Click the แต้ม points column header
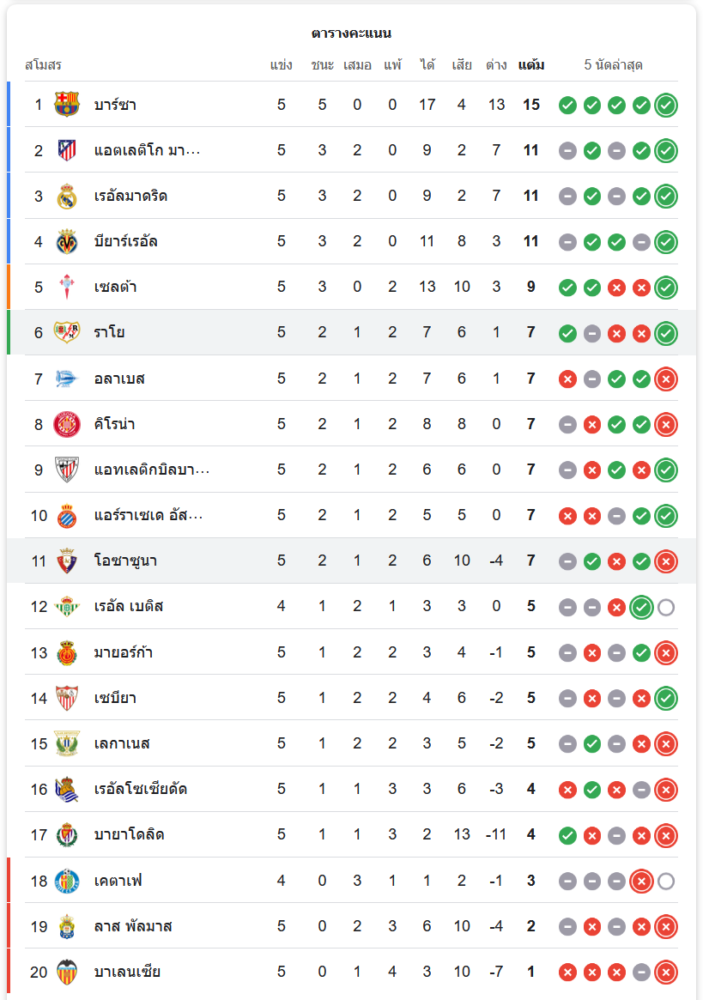Screen dimensions: 703x1000 point(531,65)
